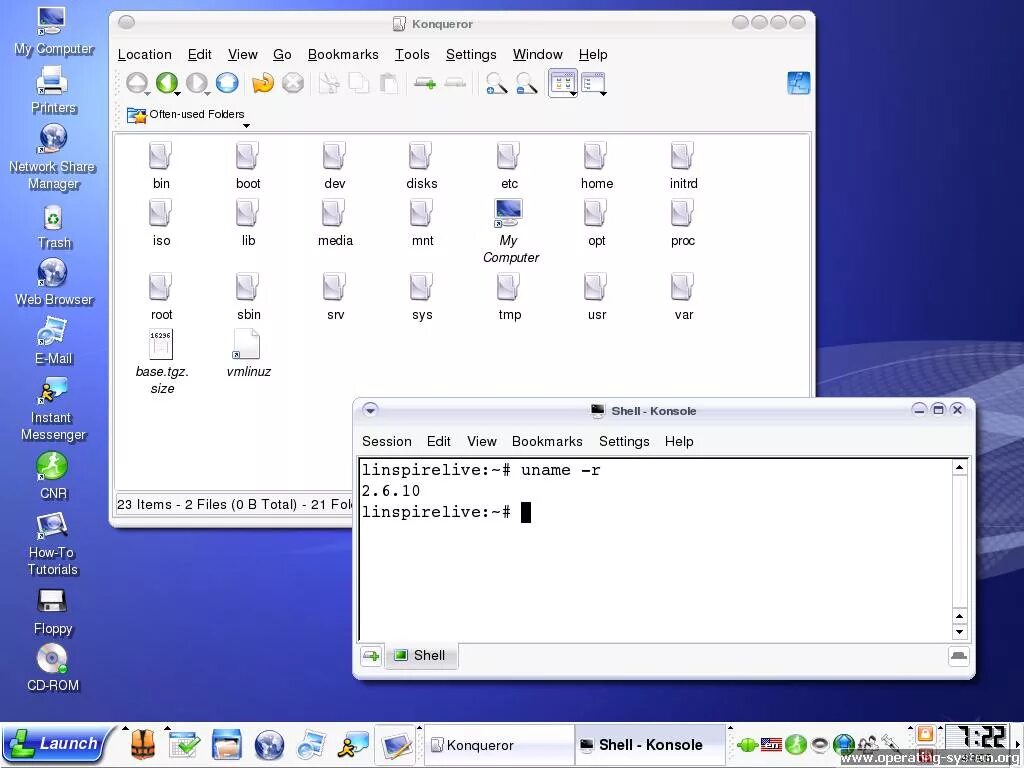
Task: Open Location menu in Konqueror
Action: 144,54
